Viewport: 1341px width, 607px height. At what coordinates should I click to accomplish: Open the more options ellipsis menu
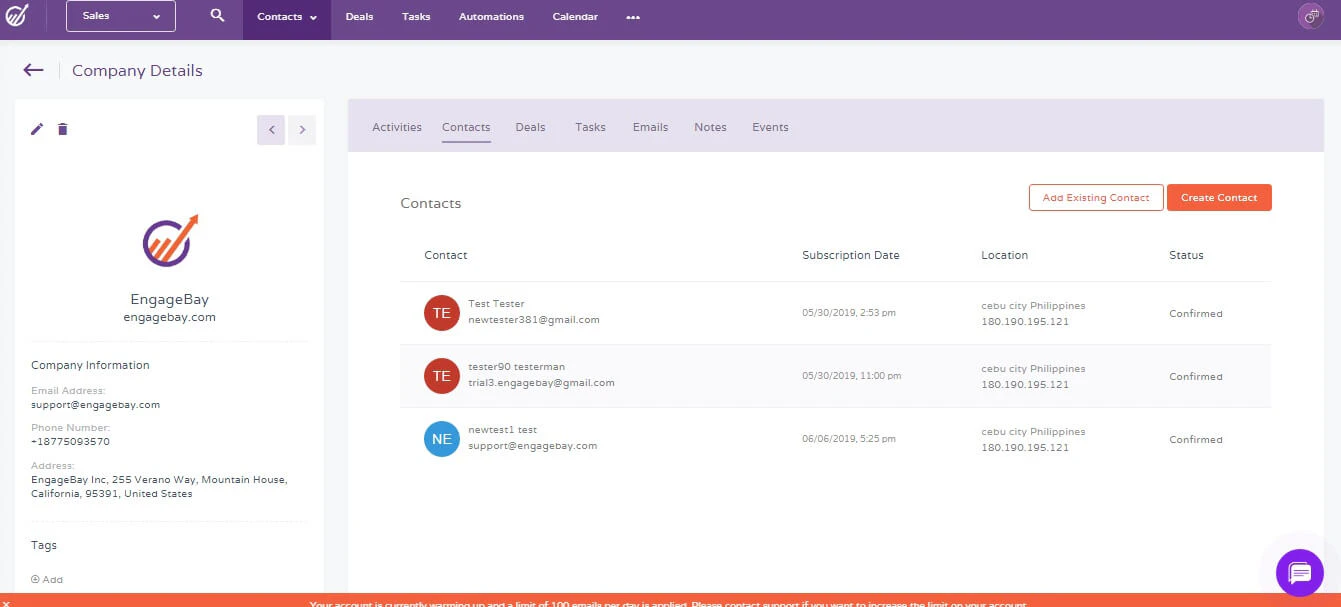[x=633, y=17]
